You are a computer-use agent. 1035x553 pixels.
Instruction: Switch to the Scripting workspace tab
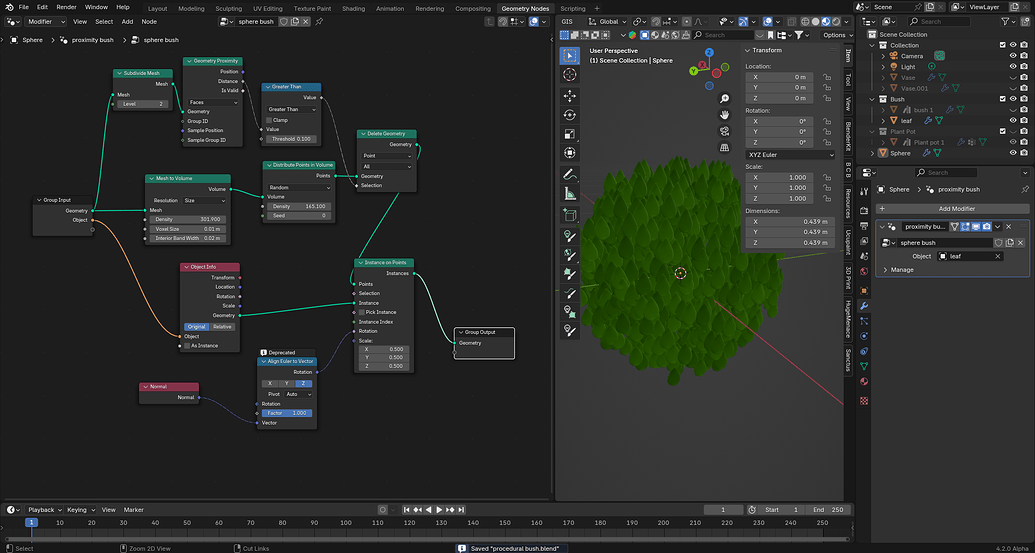572,9
